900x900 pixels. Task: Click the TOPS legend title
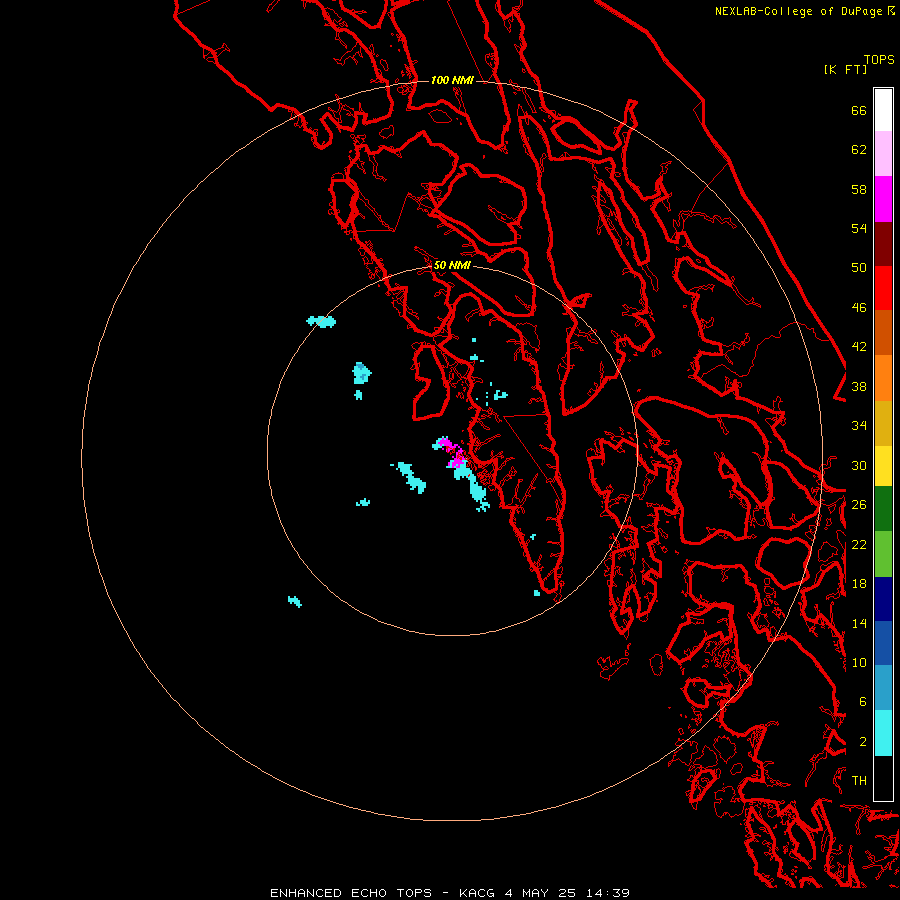[x=879, y=60]
